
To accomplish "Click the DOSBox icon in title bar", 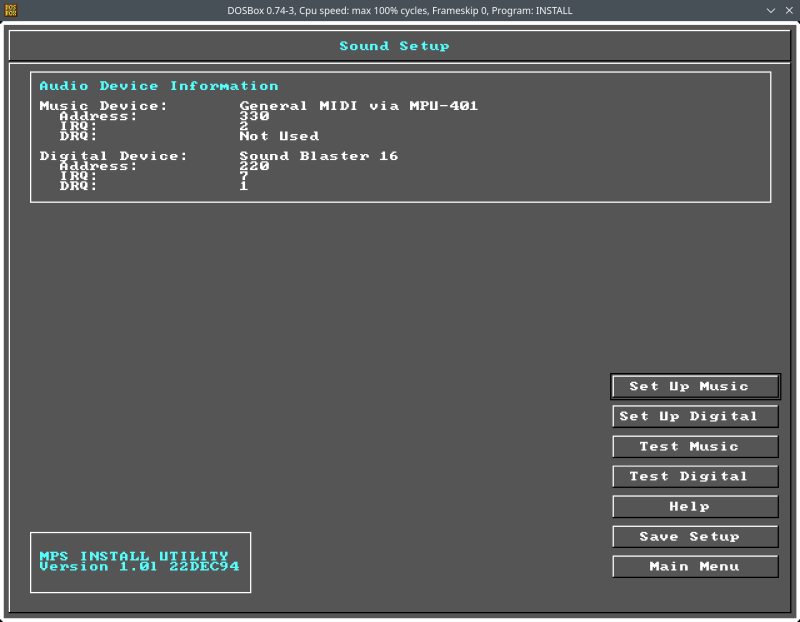I will click(x=12, y=10).
